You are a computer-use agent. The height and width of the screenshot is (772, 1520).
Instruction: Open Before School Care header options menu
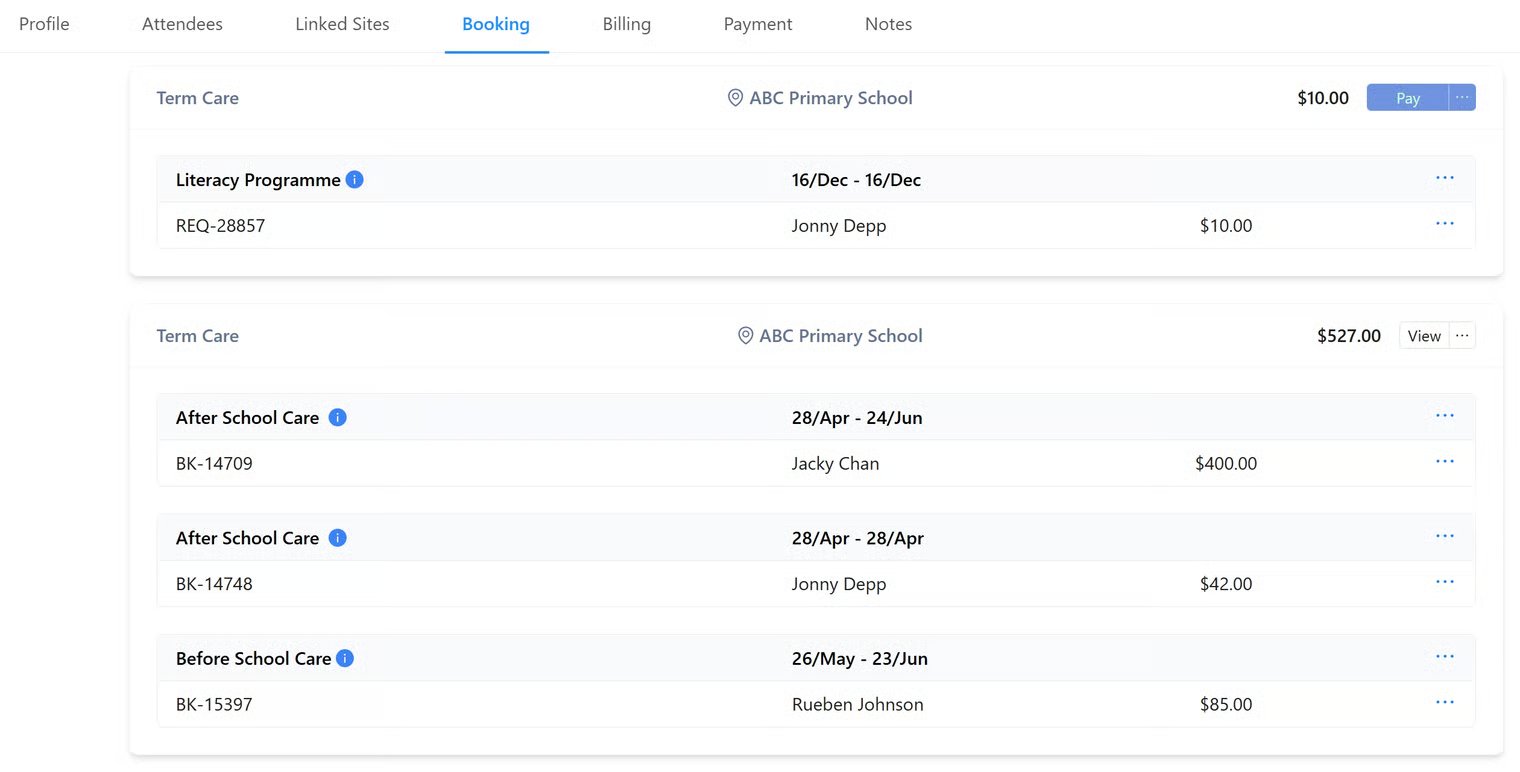[x=1444, y=657]
